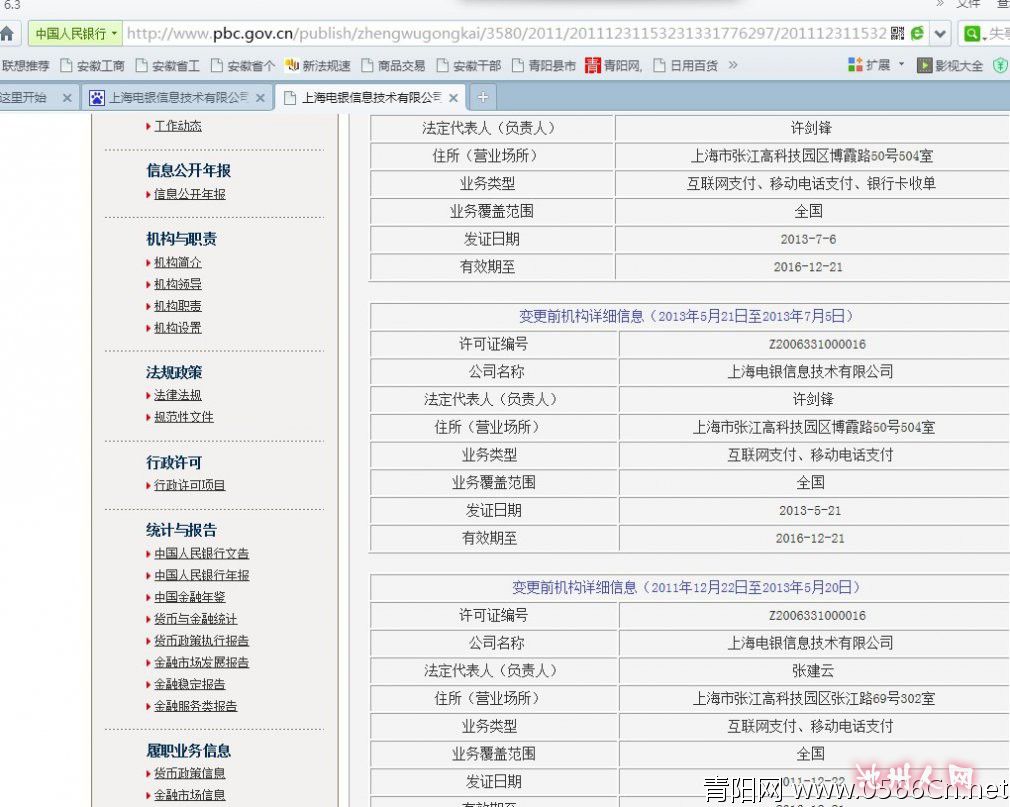This screenshot has height=807, width=1010.
Task: Open the 金融市场信息 link
Action: click(189, 795)
